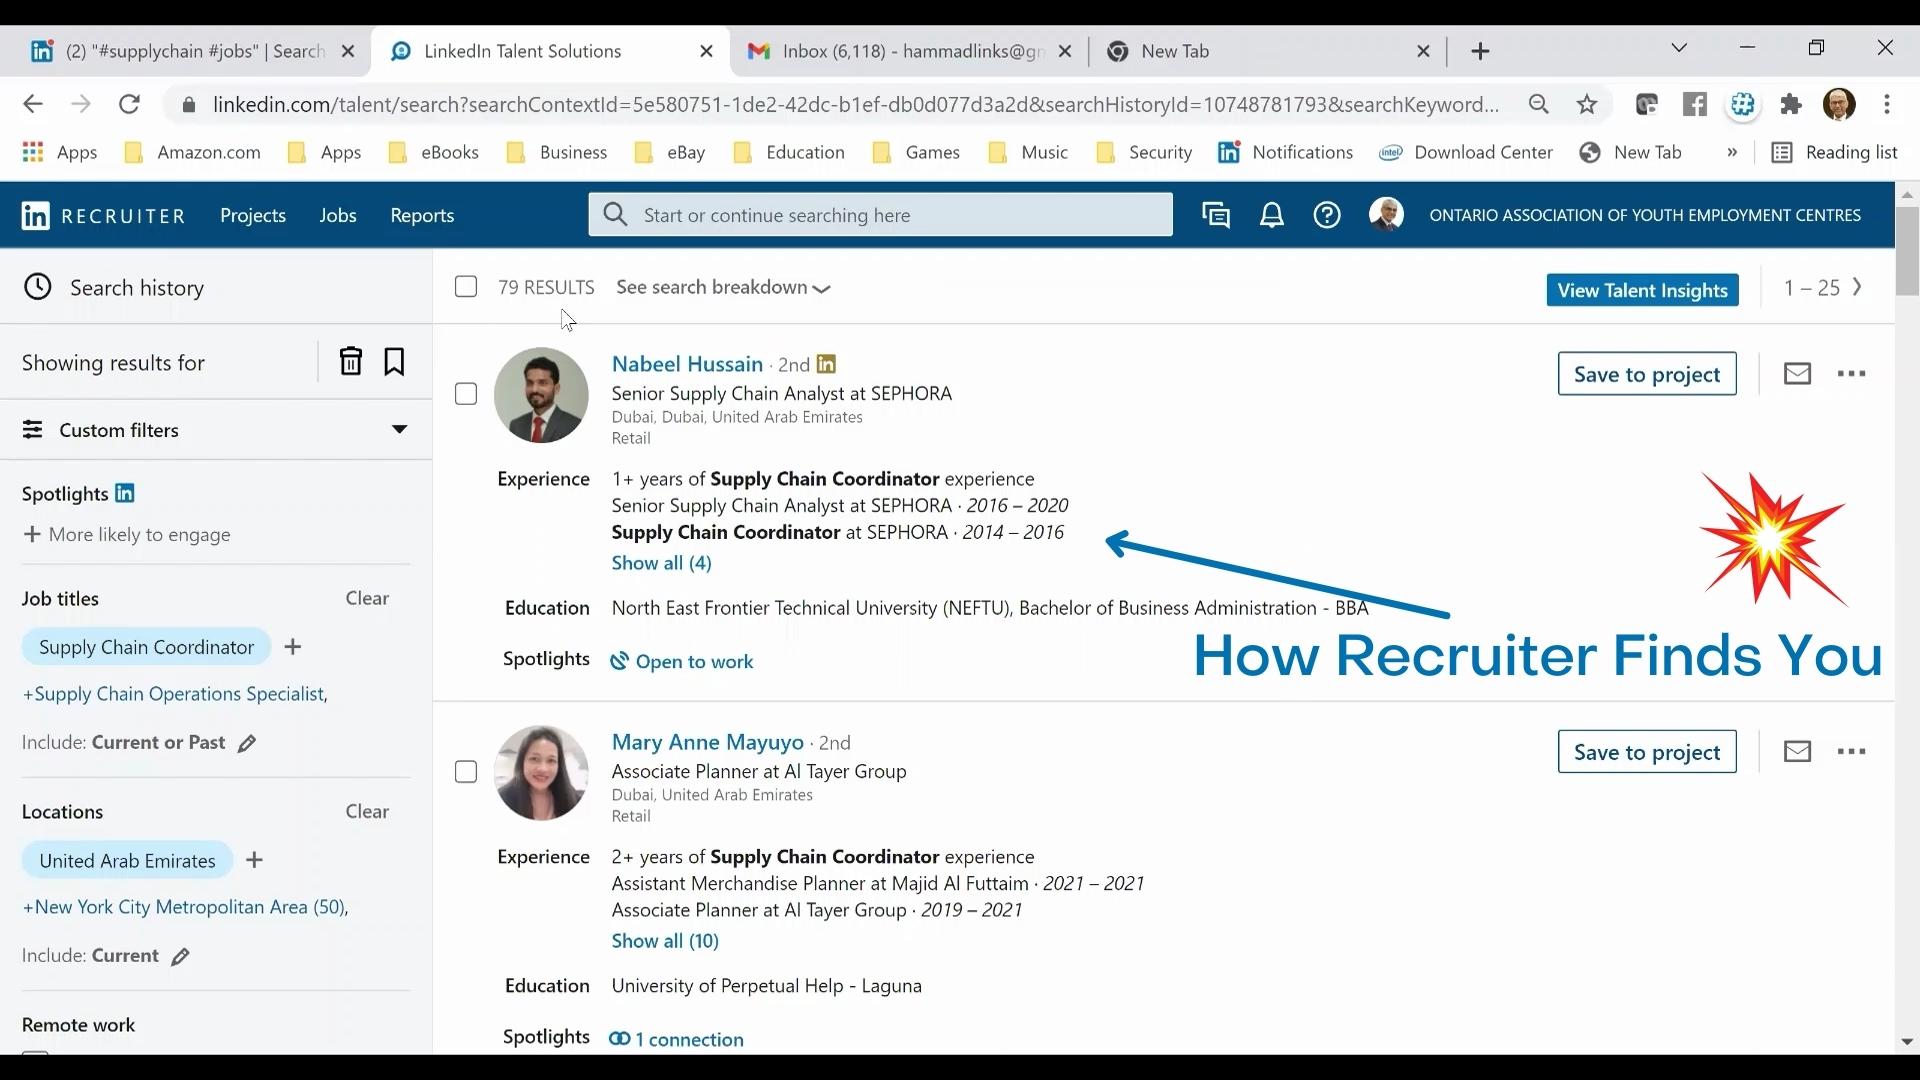1920x1080 pixels.
Task: Click Mary Anne Mayuyo's profile photo
Action: 541,773
